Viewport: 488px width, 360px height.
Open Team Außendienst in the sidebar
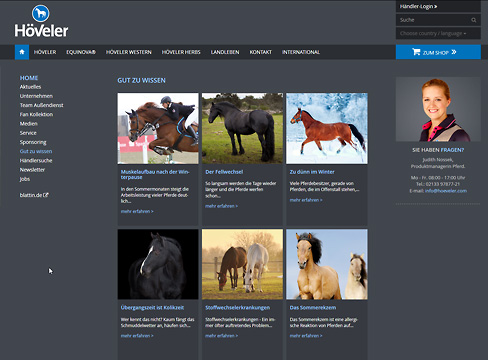pyautogui.click(x=41, y=105)
